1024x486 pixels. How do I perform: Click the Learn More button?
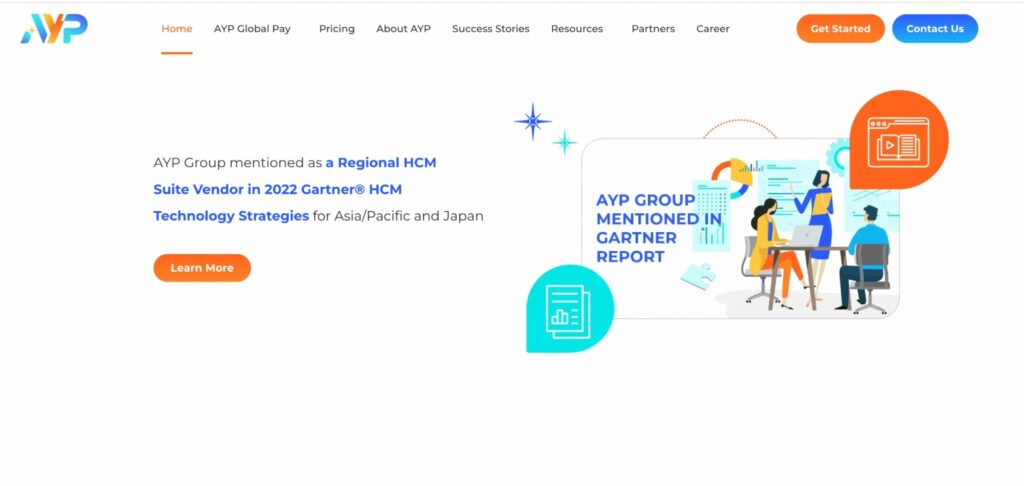click(x=202, y=268)
